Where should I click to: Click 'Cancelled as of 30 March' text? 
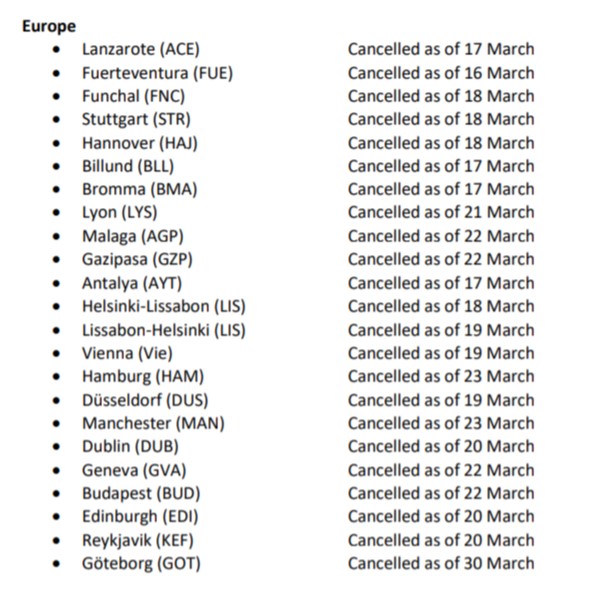pos(441,564)
